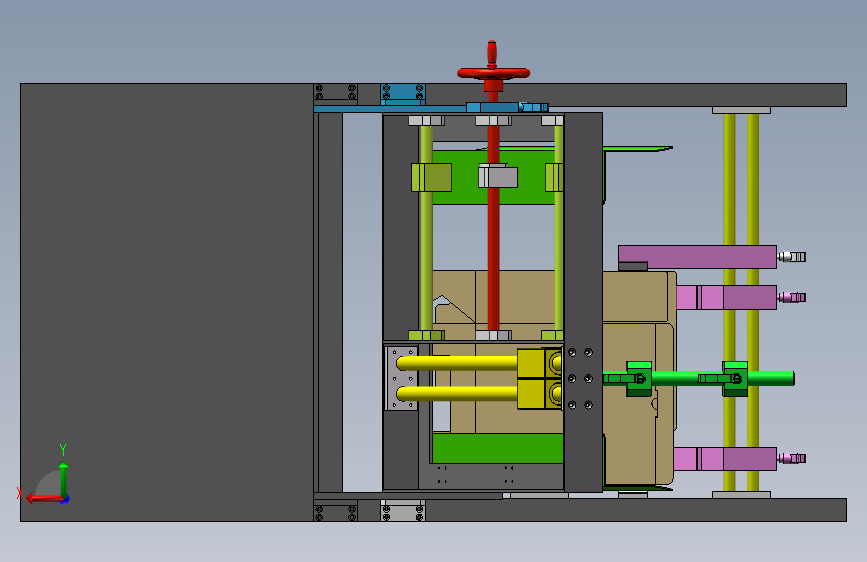Click the green Y axis of triad
Image resolution: width=867 pixels, height=562 pixels.
pos(64,479)
